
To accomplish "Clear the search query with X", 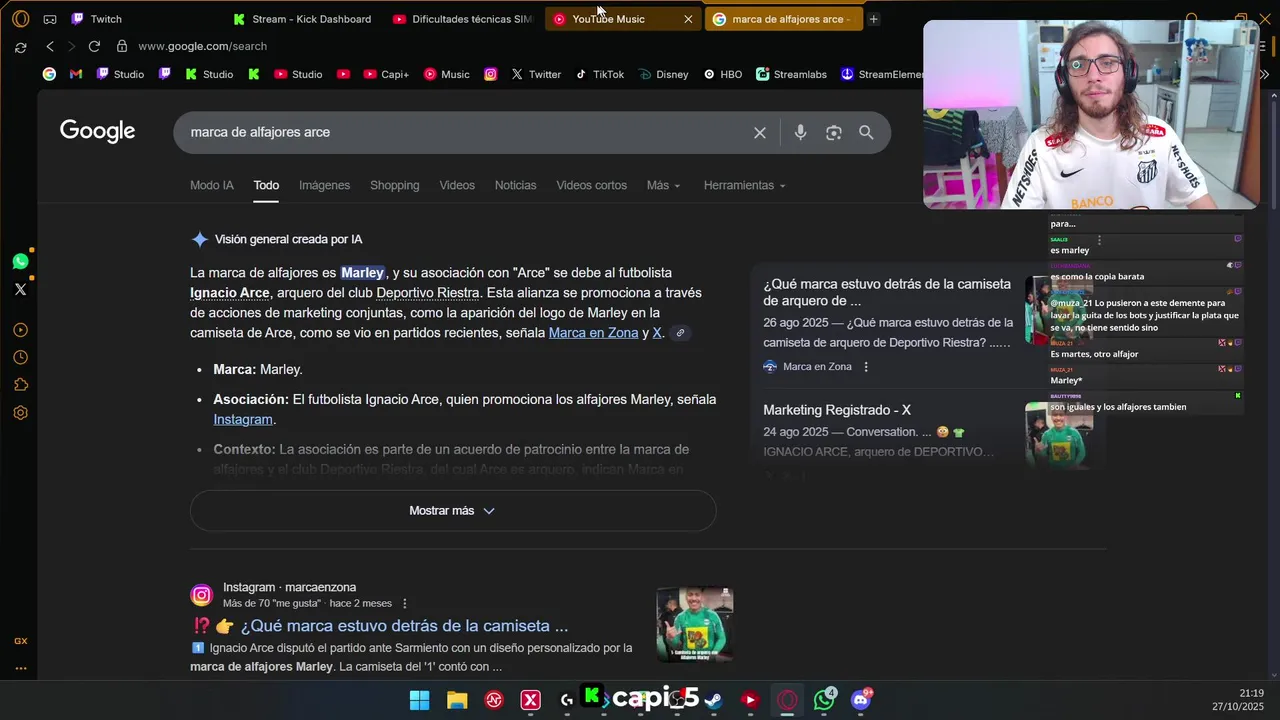I will click(x=760, y=132).
